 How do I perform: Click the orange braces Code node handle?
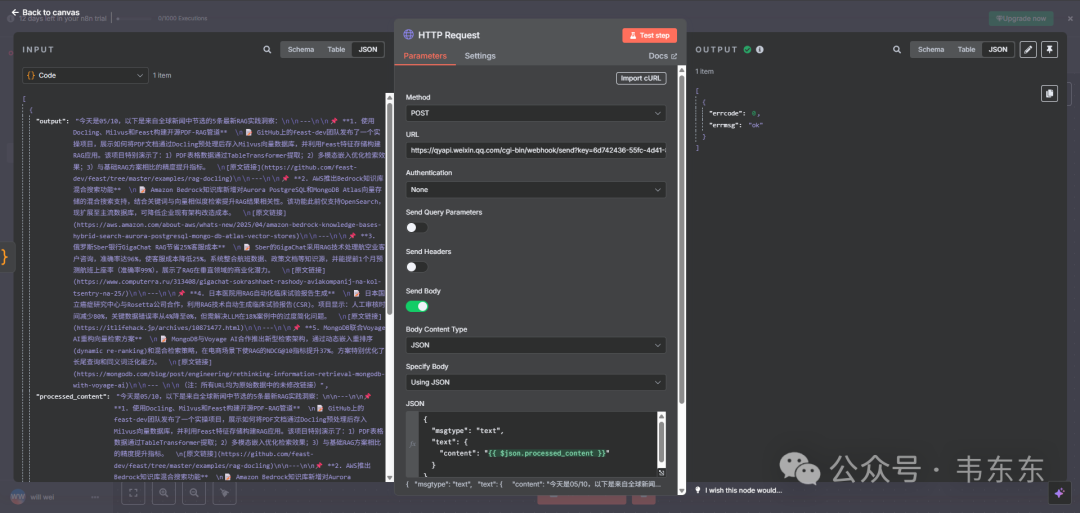tap(6, 257)
